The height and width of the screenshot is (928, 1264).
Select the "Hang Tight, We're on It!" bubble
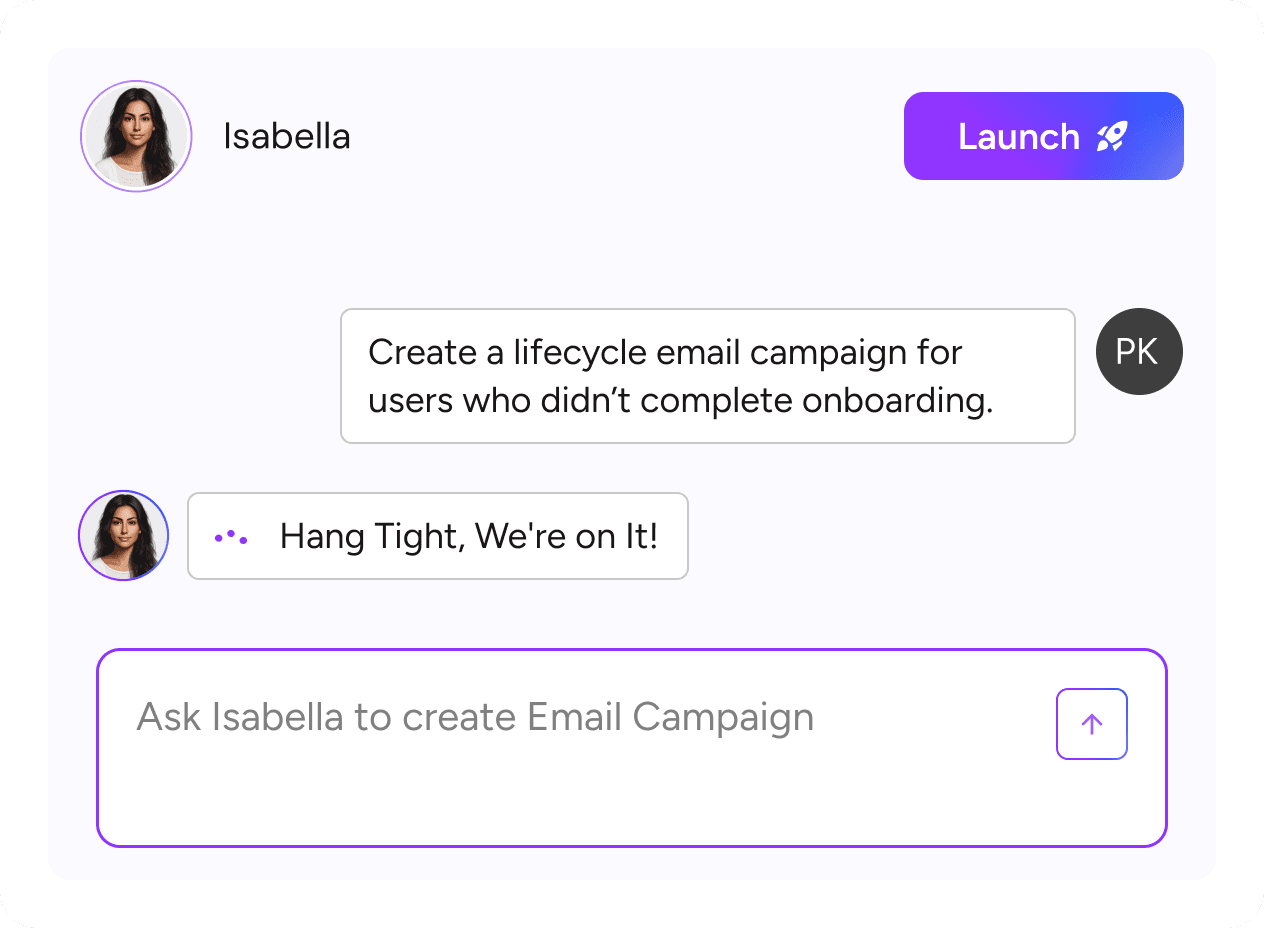point(438,536)
